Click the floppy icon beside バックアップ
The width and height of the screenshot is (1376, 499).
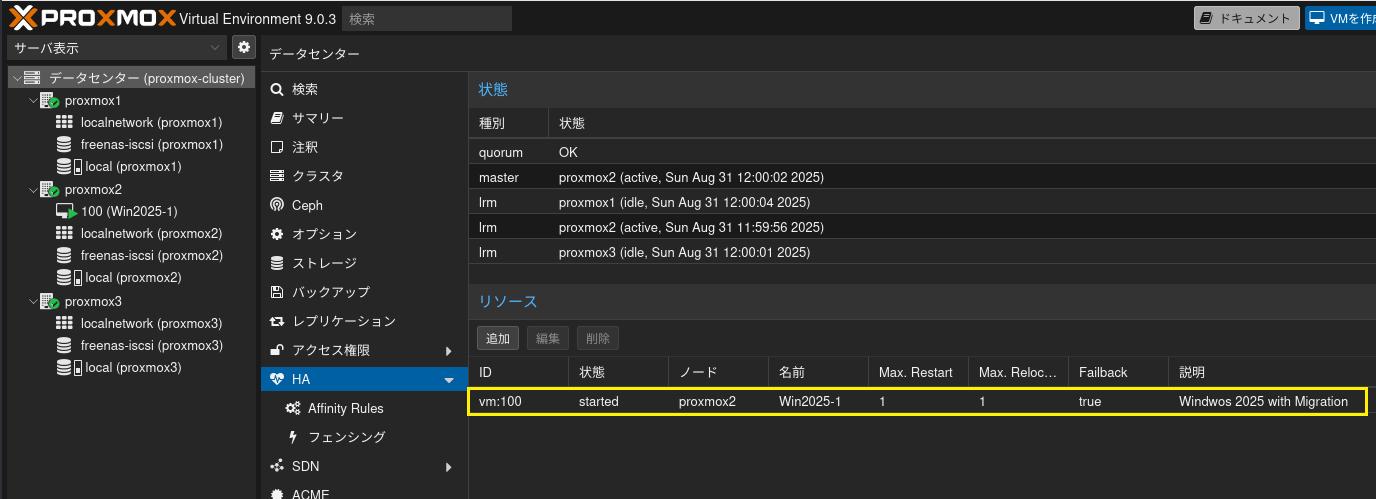(277, 292)
